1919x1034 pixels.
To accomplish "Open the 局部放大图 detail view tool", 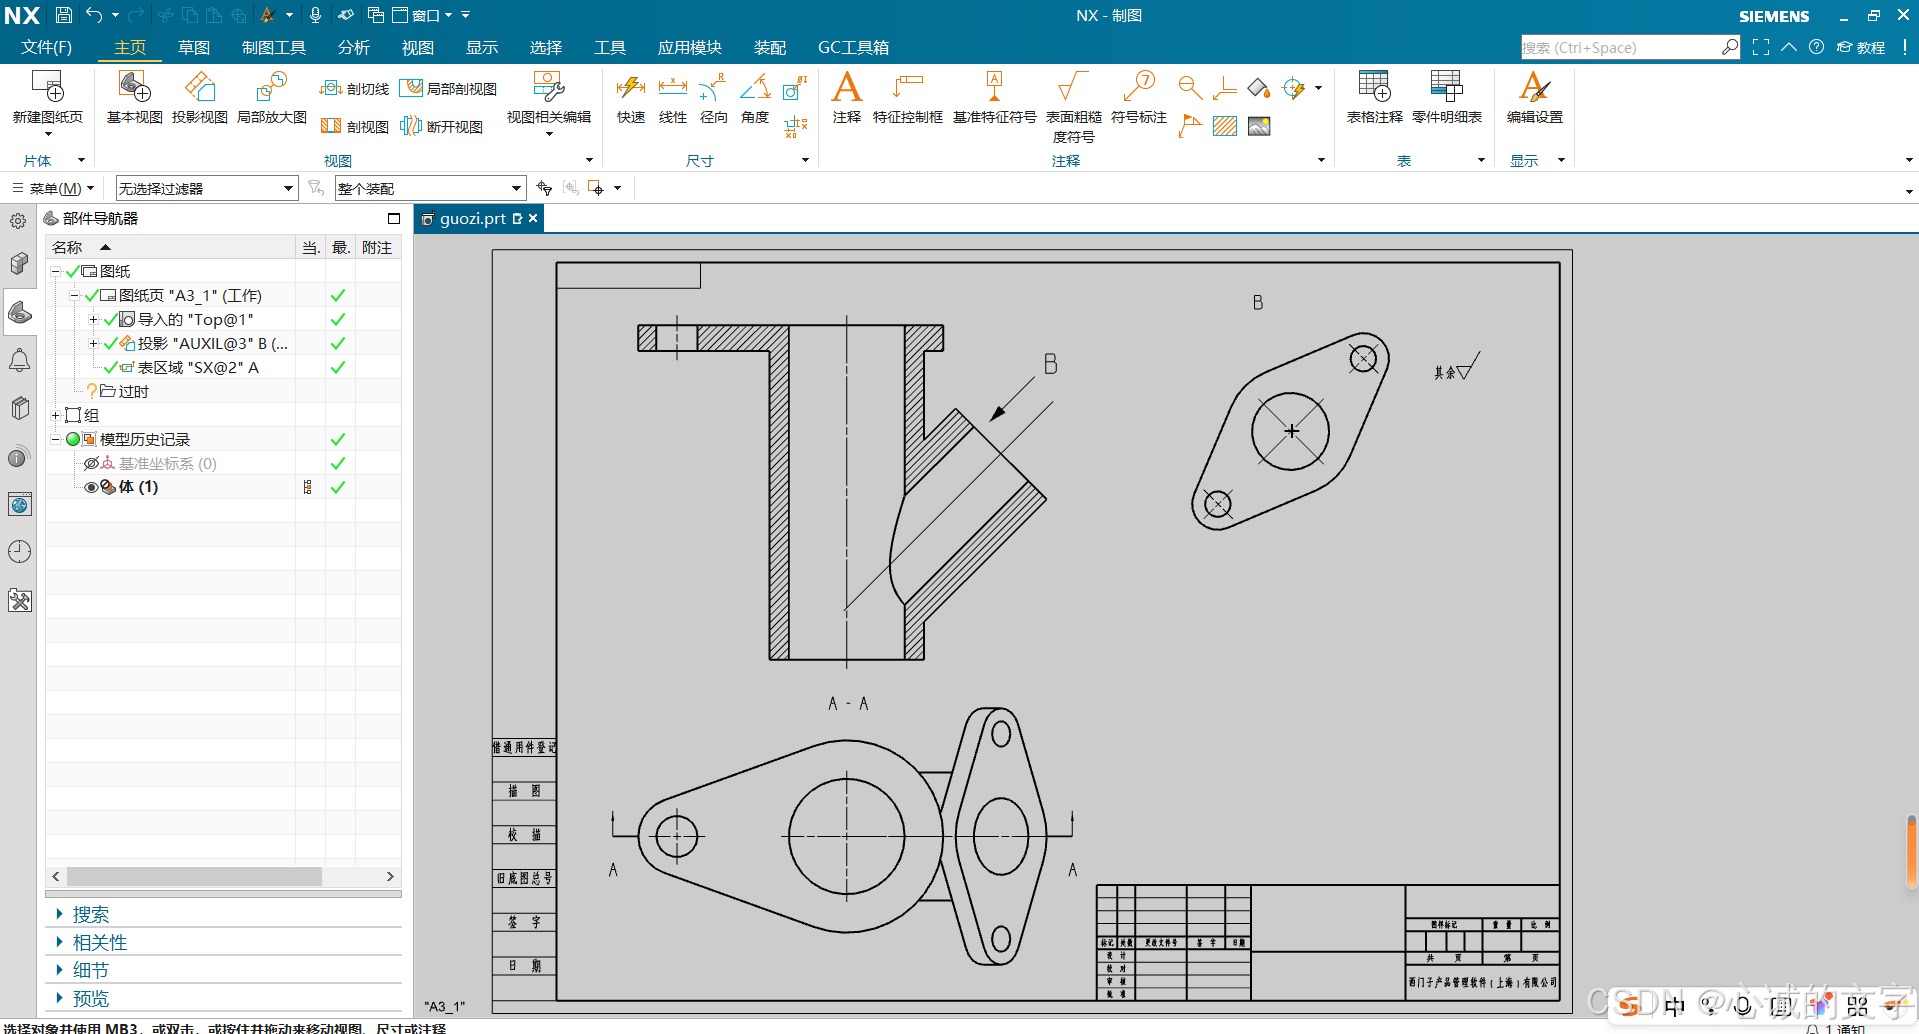I will (x=271, y=98).
